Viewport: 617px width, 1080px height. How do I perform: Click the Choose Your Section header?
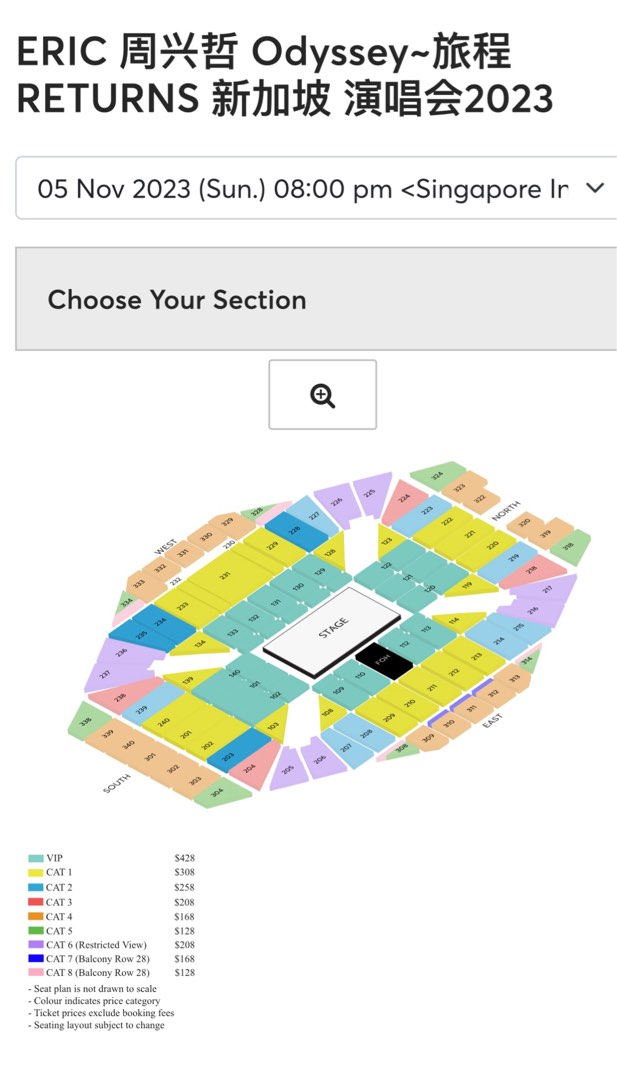click(x=176, y=300)
